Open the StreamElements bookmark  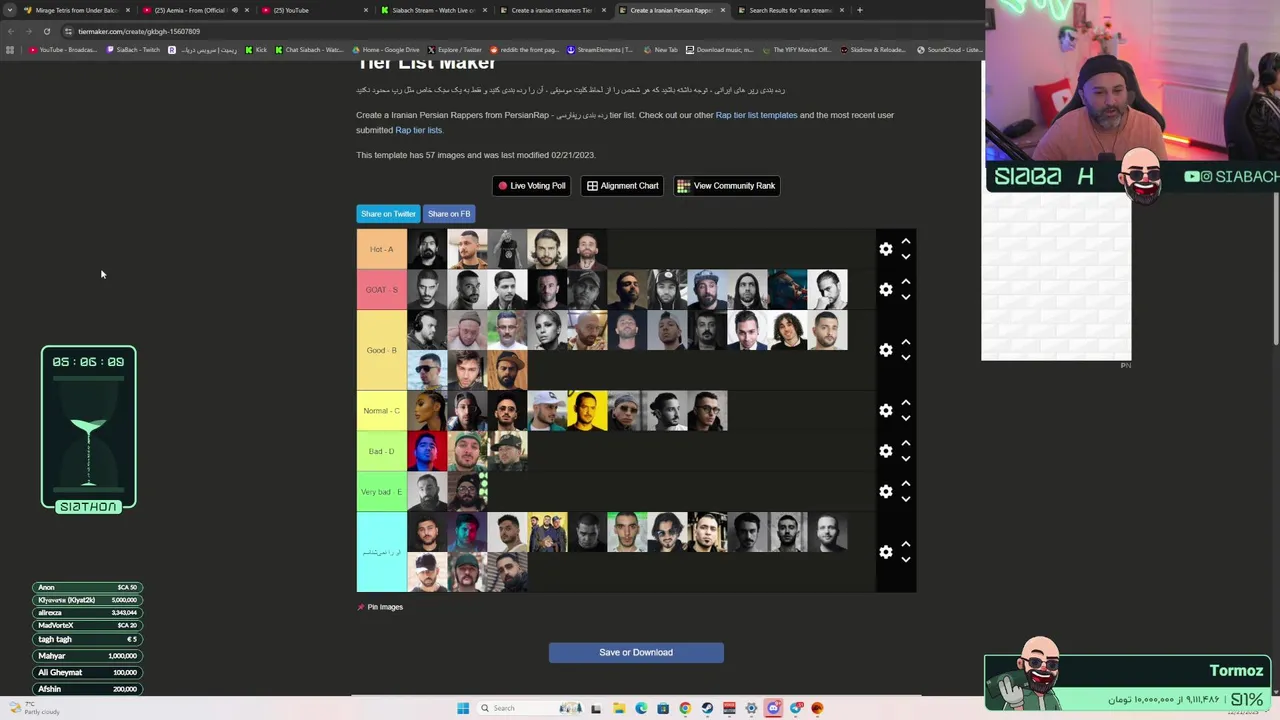[x=600, y=50]
